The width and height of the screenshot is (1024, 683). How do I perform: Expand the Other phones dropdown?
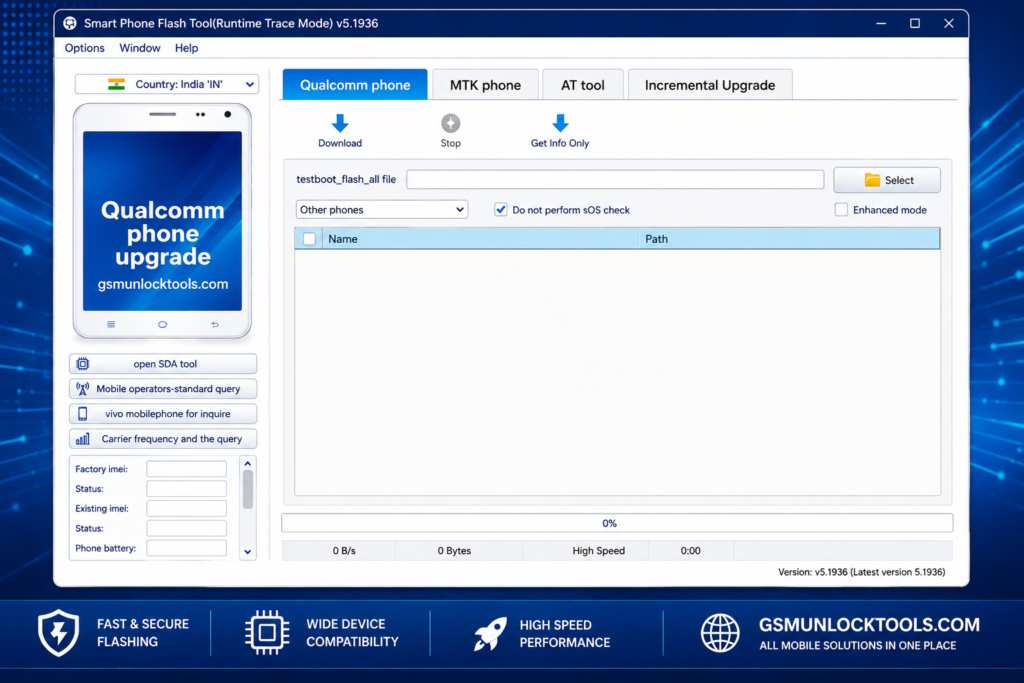[x=382, y=210]
